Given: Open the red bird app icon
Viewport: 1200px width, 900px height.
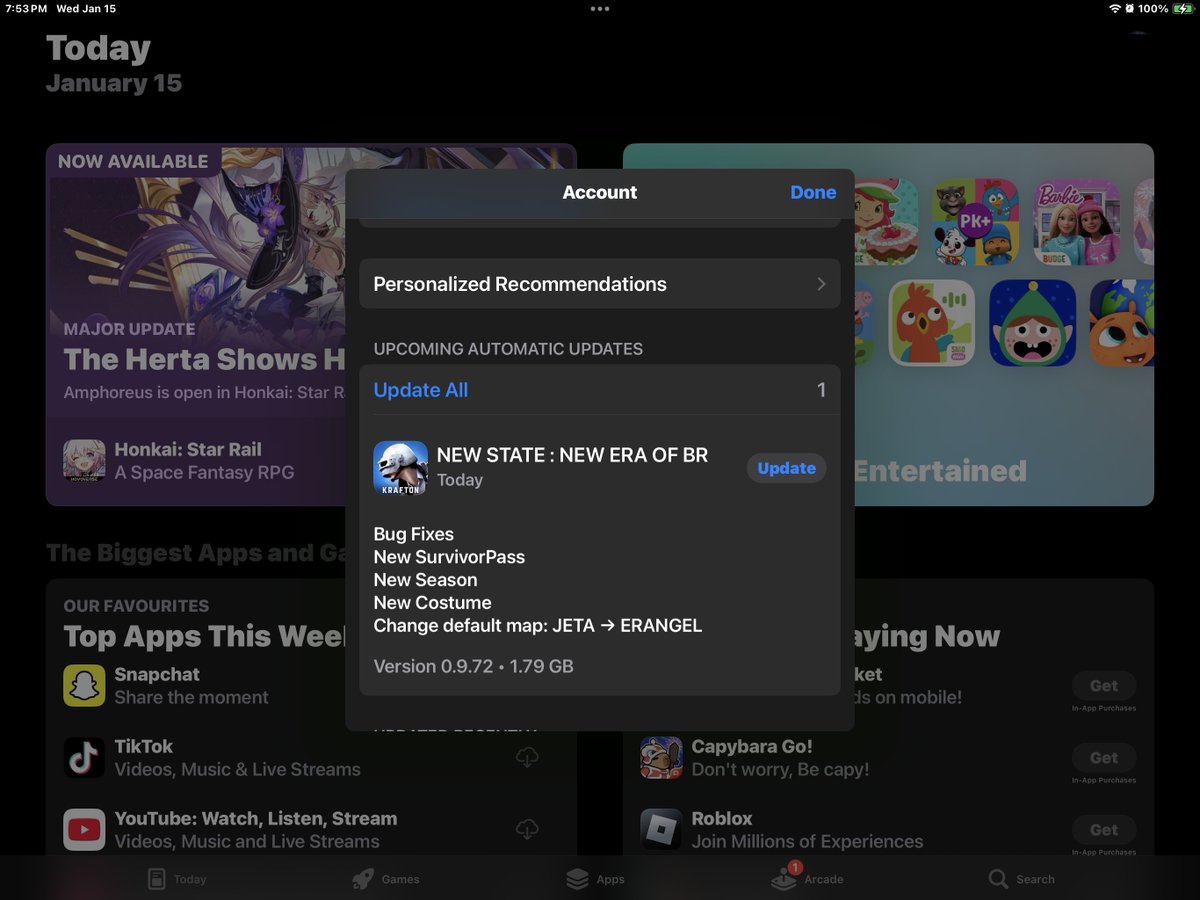Looking at the screenshot, I should click(x=932, y=323).
